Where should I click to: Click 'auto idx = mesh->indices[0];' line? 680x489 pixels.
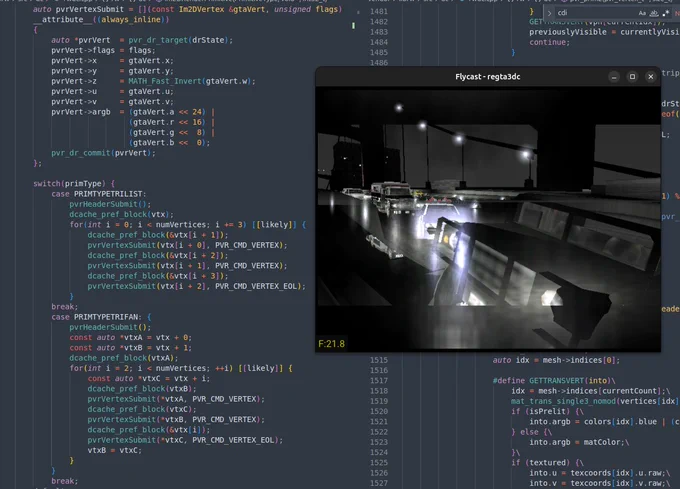click(x=556, y=360)
